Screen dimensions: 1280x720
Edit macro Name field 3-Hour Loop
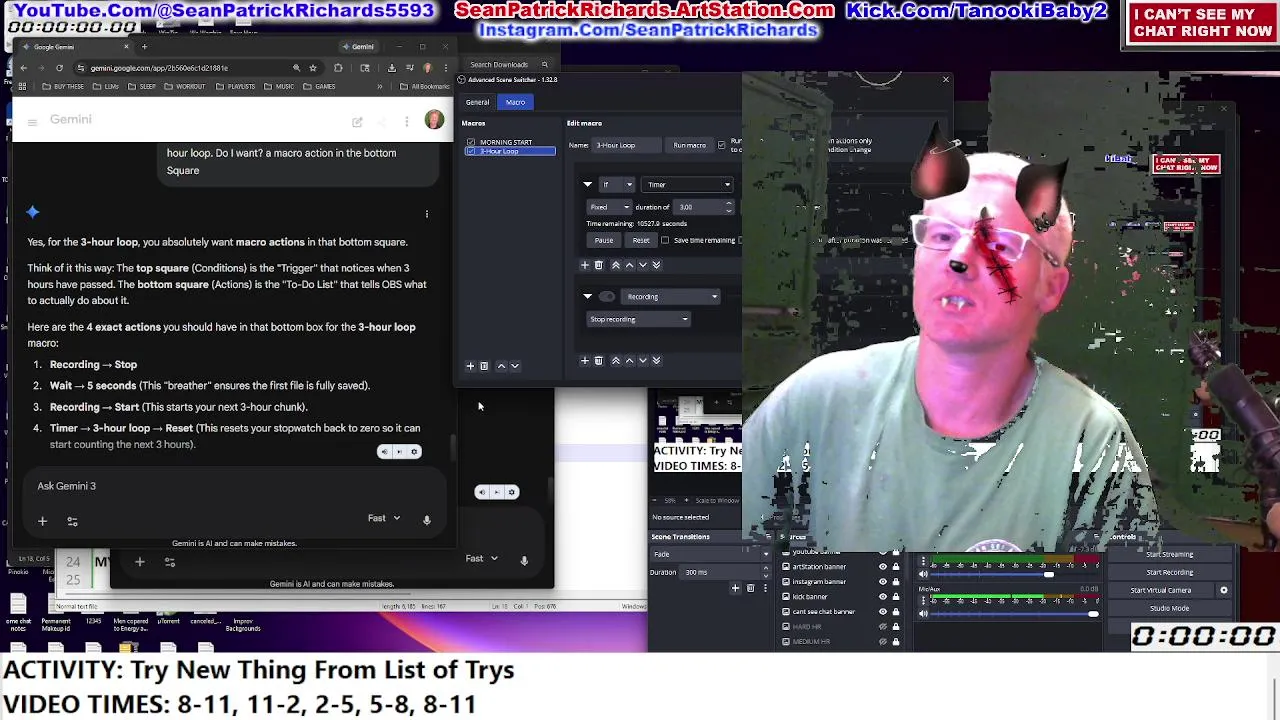[626, 145]
